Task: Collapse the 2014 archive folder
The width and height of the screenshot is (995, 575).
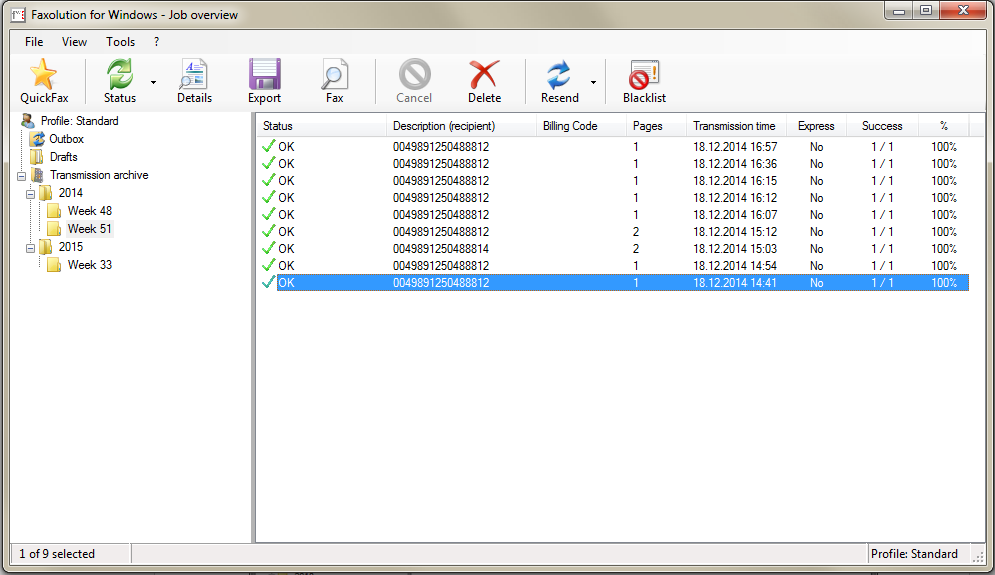Action: point(31,193)
